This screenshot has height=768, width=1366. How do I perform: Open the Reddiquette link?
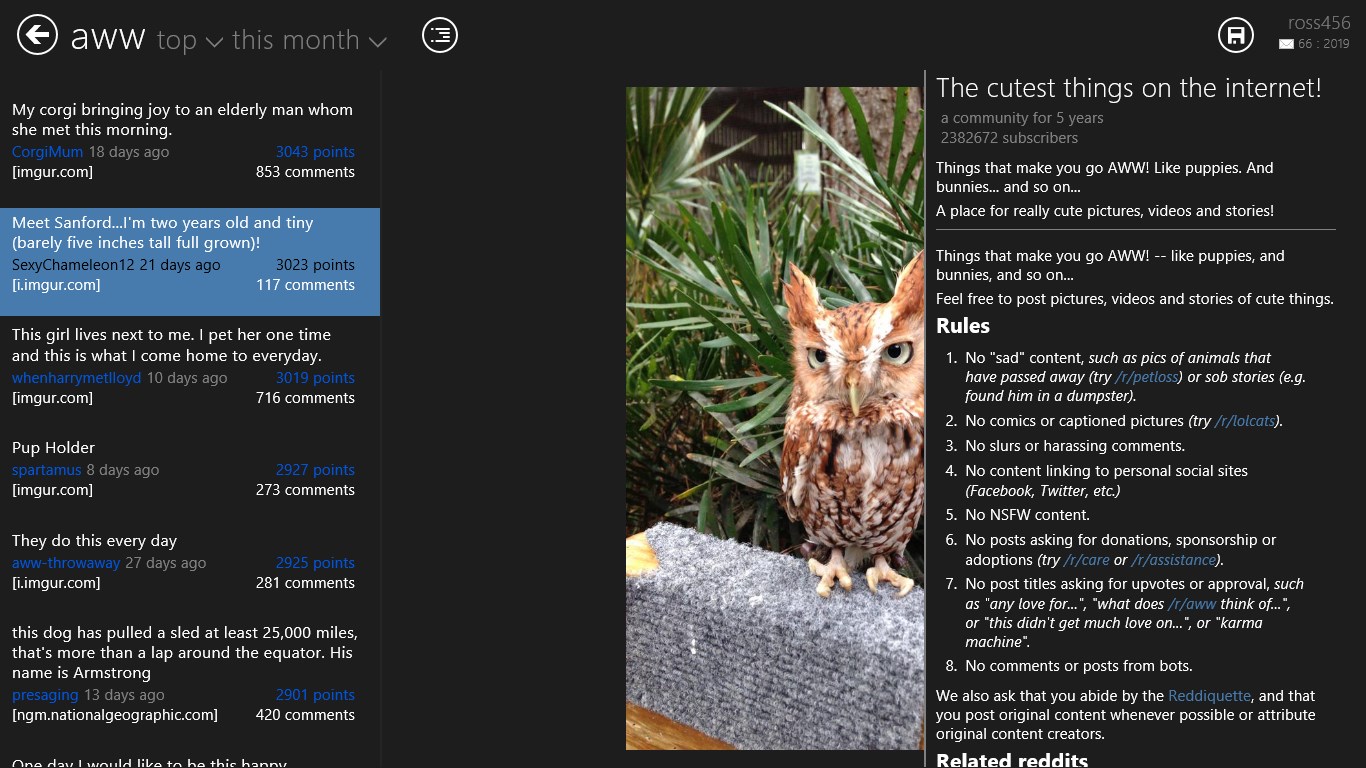pos(1209,696)
